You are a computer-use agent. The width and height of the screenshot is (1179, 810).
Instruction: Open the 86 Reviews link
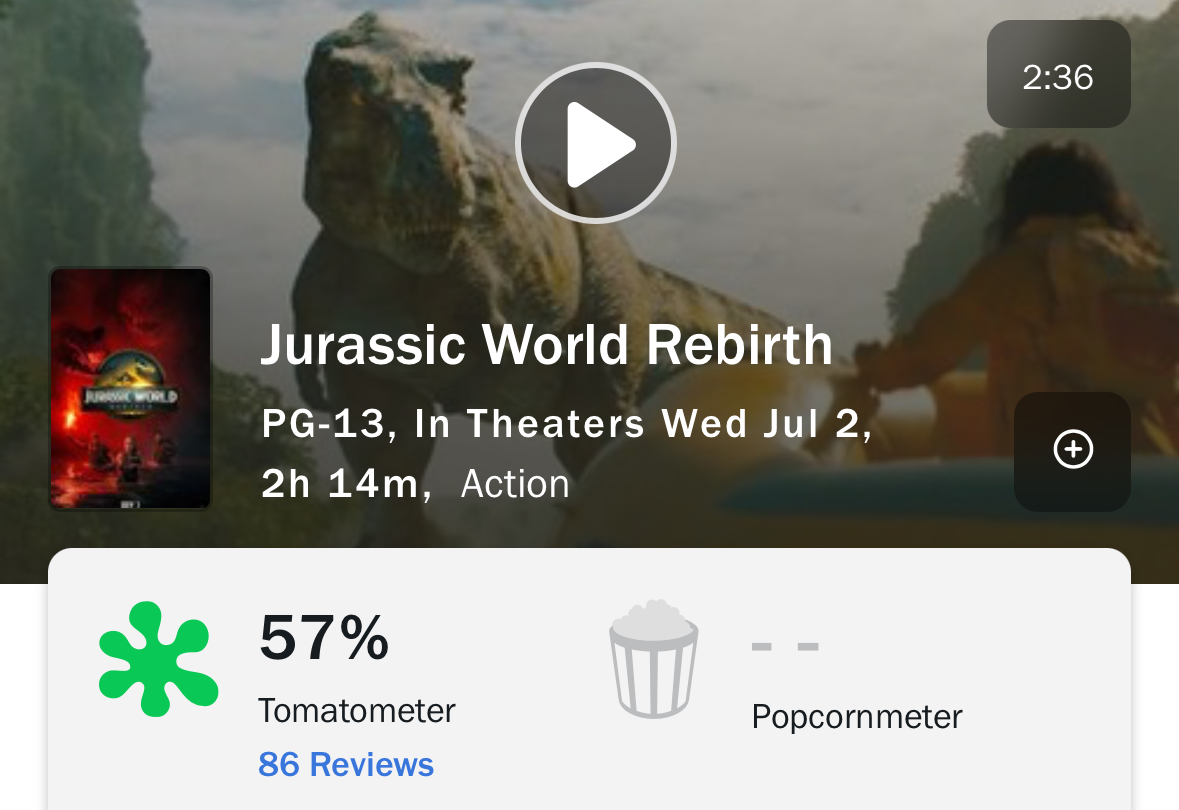pyautogui.click(x=346, y=765)
